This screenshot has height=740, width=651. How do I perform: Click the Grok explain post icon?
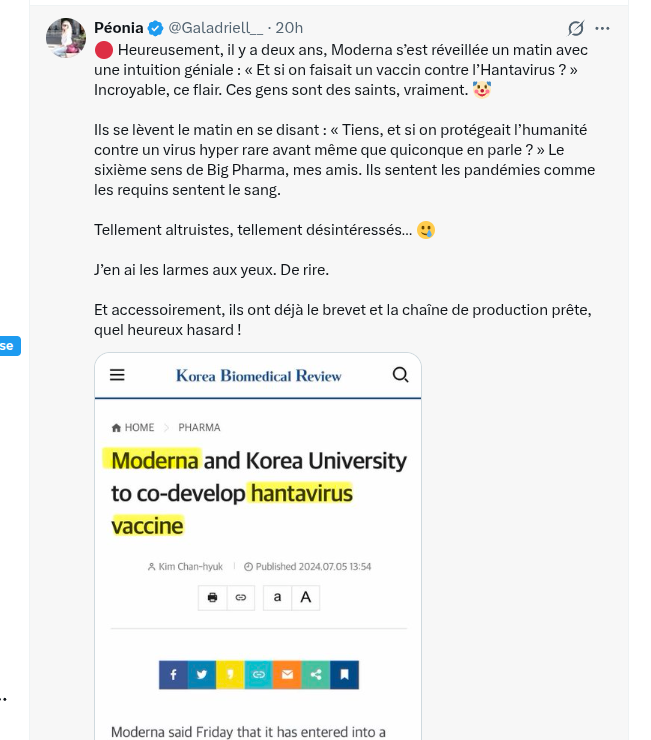tap(575, 28)
